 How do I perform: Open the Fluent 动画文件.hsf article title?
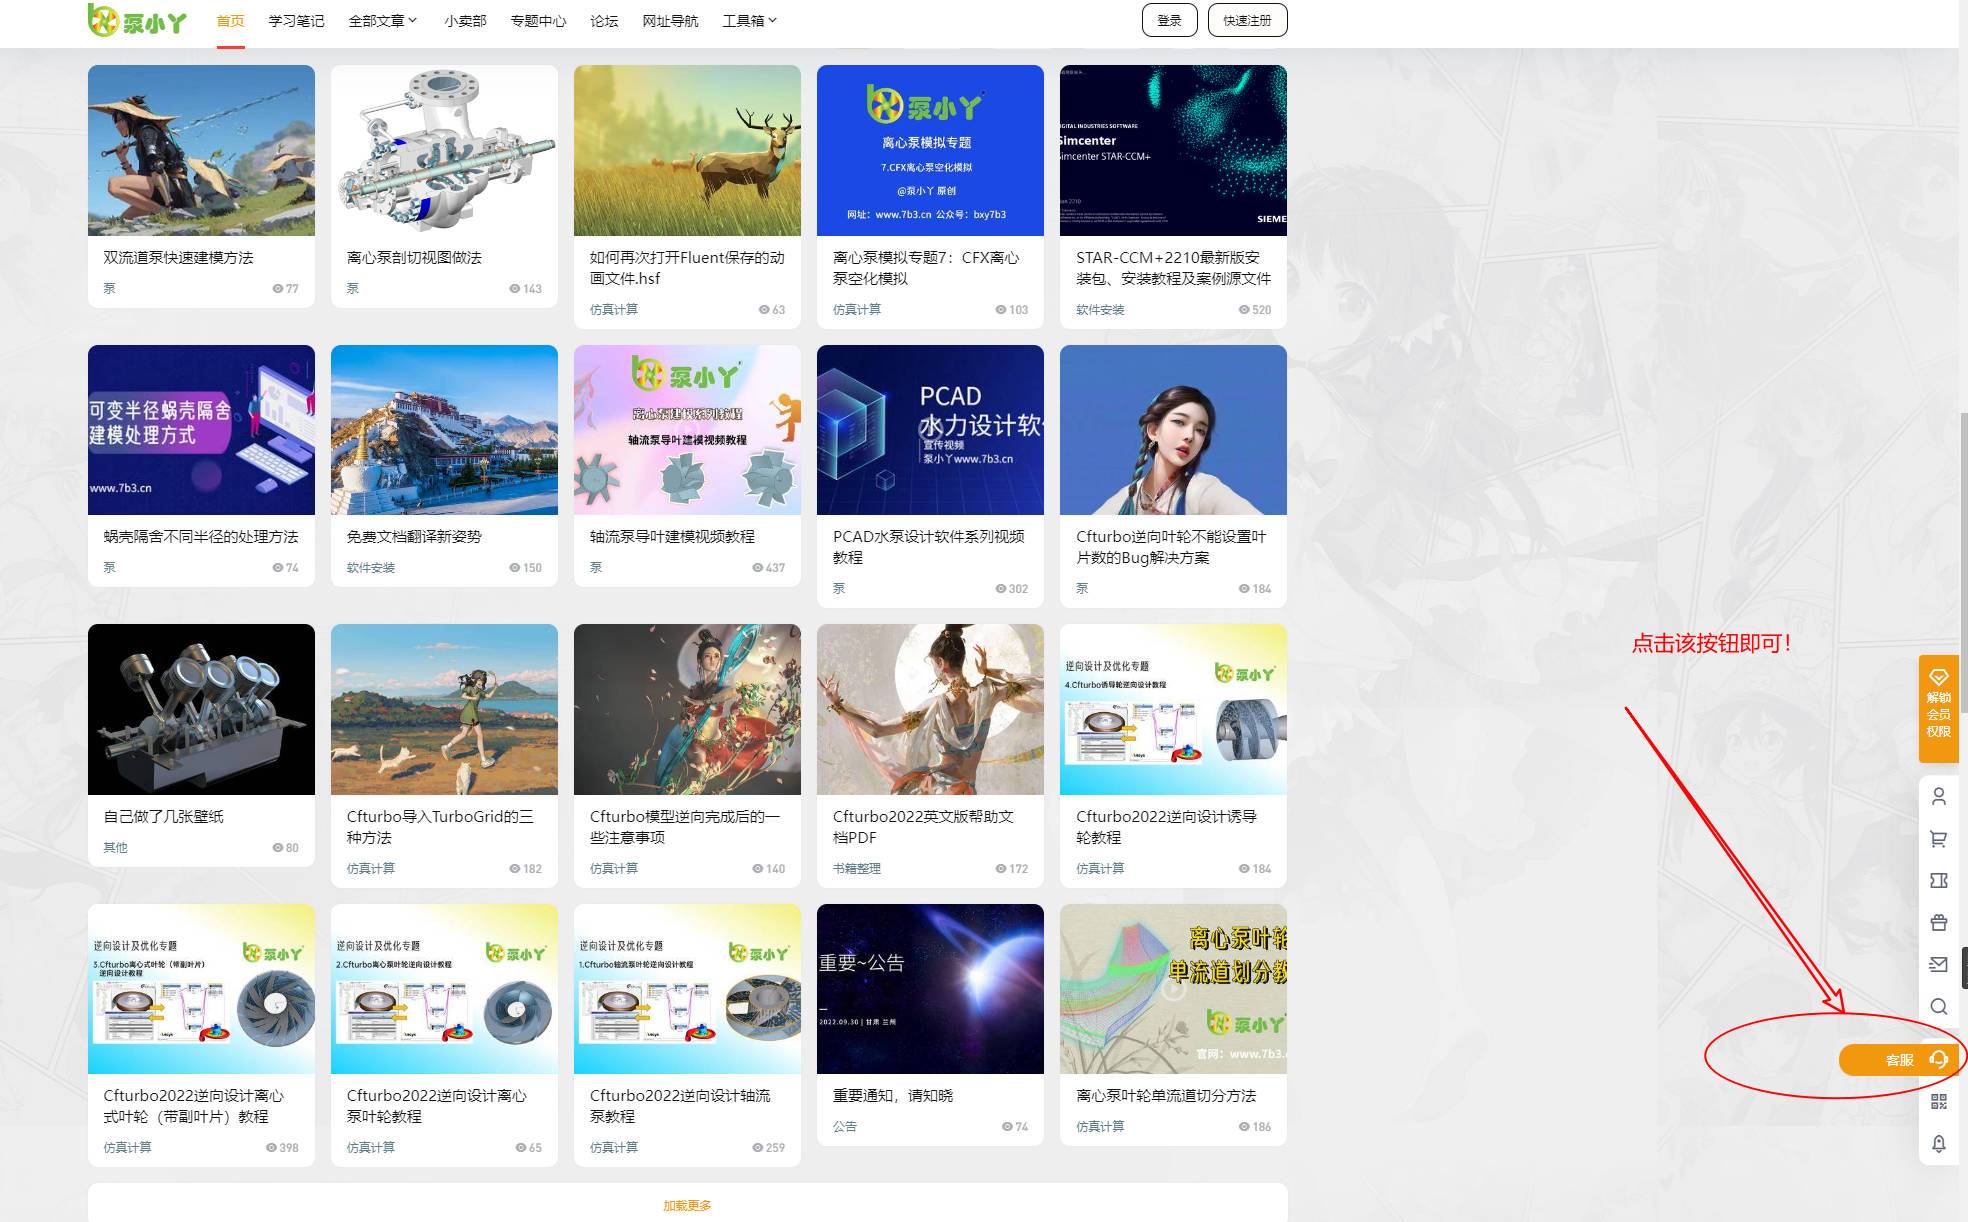687,268
